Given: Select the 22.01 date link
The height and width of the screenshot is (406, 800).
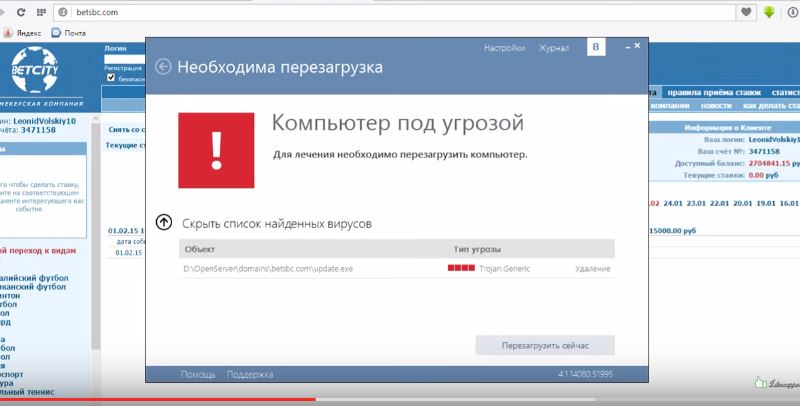Looking at the screenshot, I should [719, 203].
